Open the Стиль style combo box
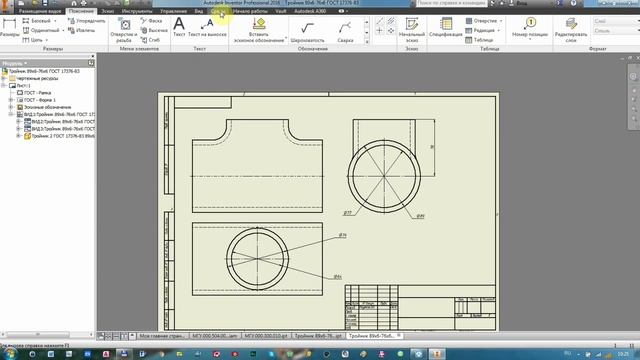The height and width of the screenshot is (360, 640). pos(616,31)
